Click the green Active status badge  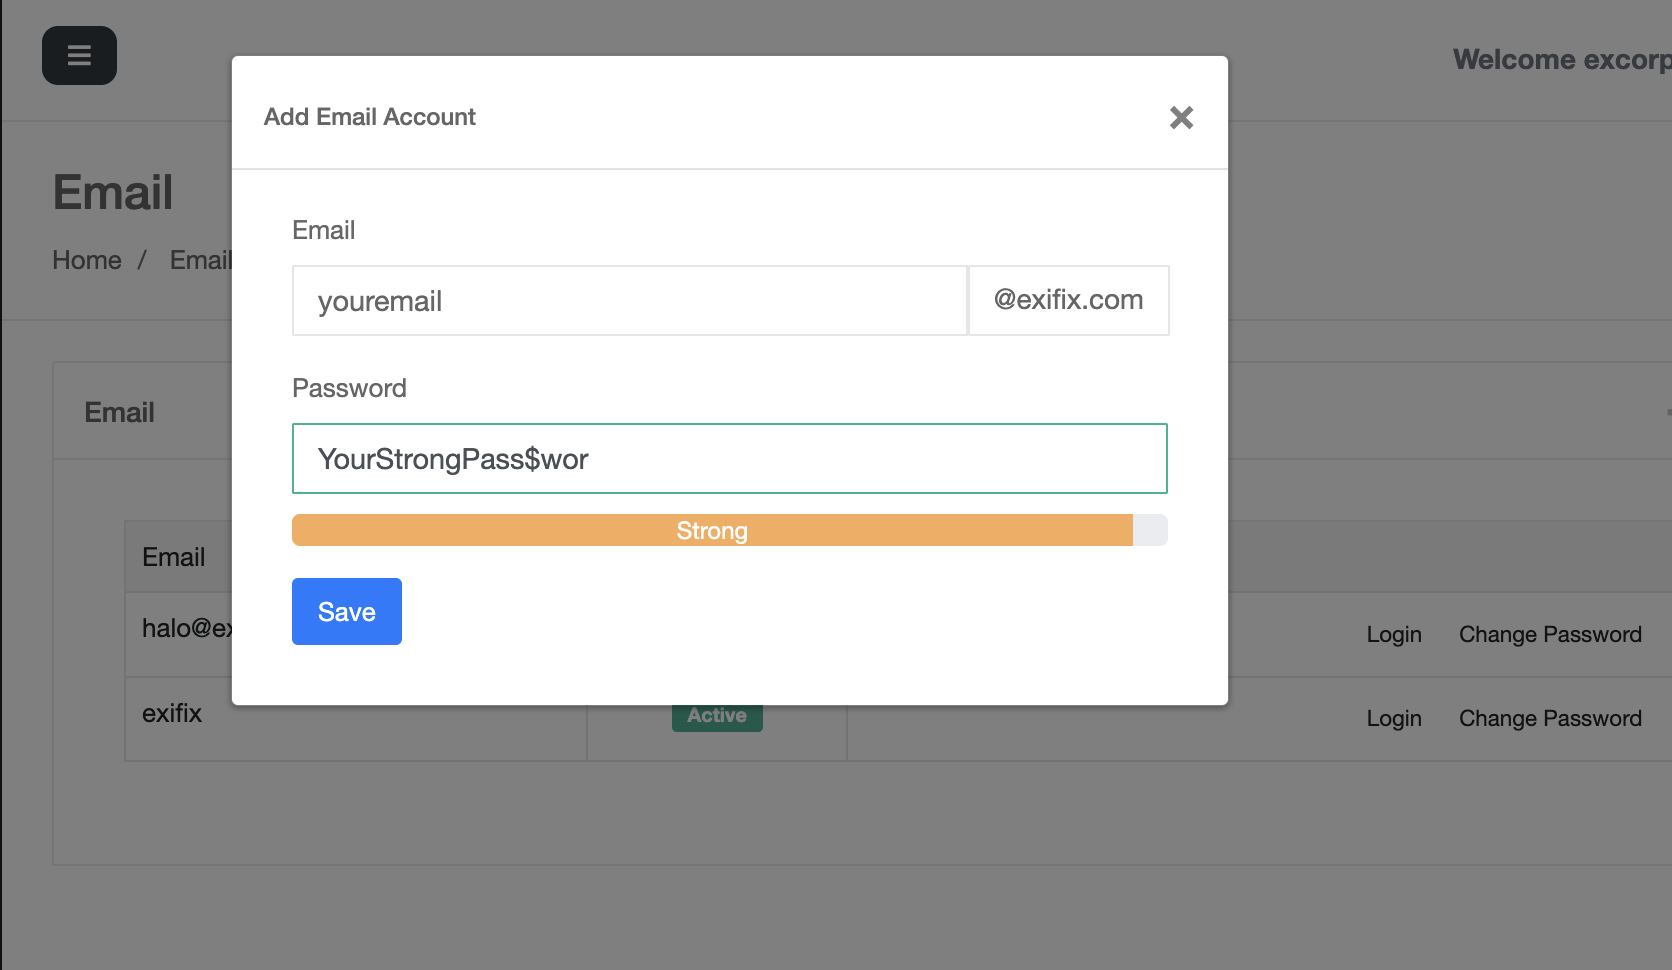click(716, 718)
